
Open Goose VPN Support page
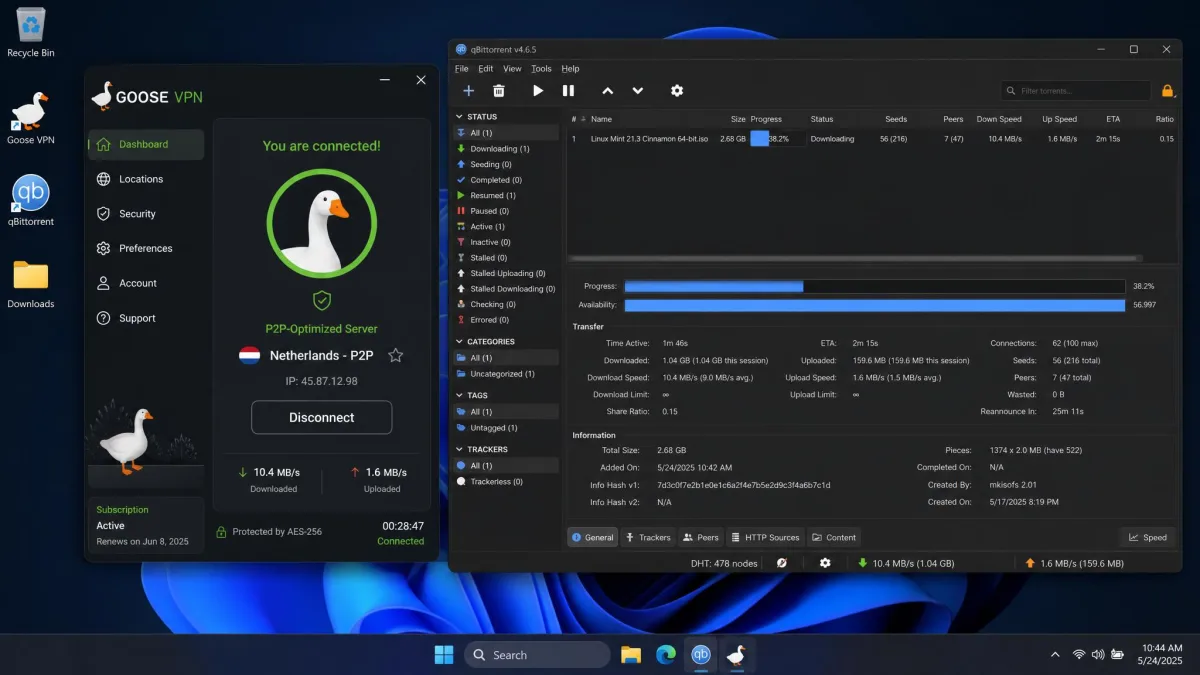pyautogui.click(x=146, y=318)
